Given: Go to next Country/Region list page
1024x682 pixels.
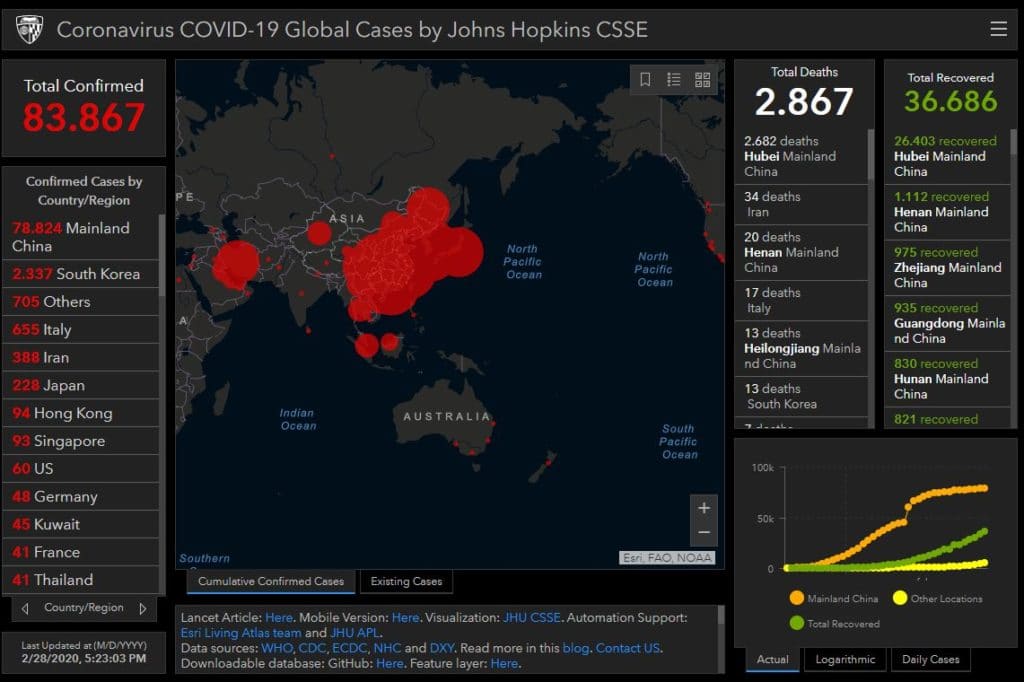Looking at the screenshot, I should (142, 608).
